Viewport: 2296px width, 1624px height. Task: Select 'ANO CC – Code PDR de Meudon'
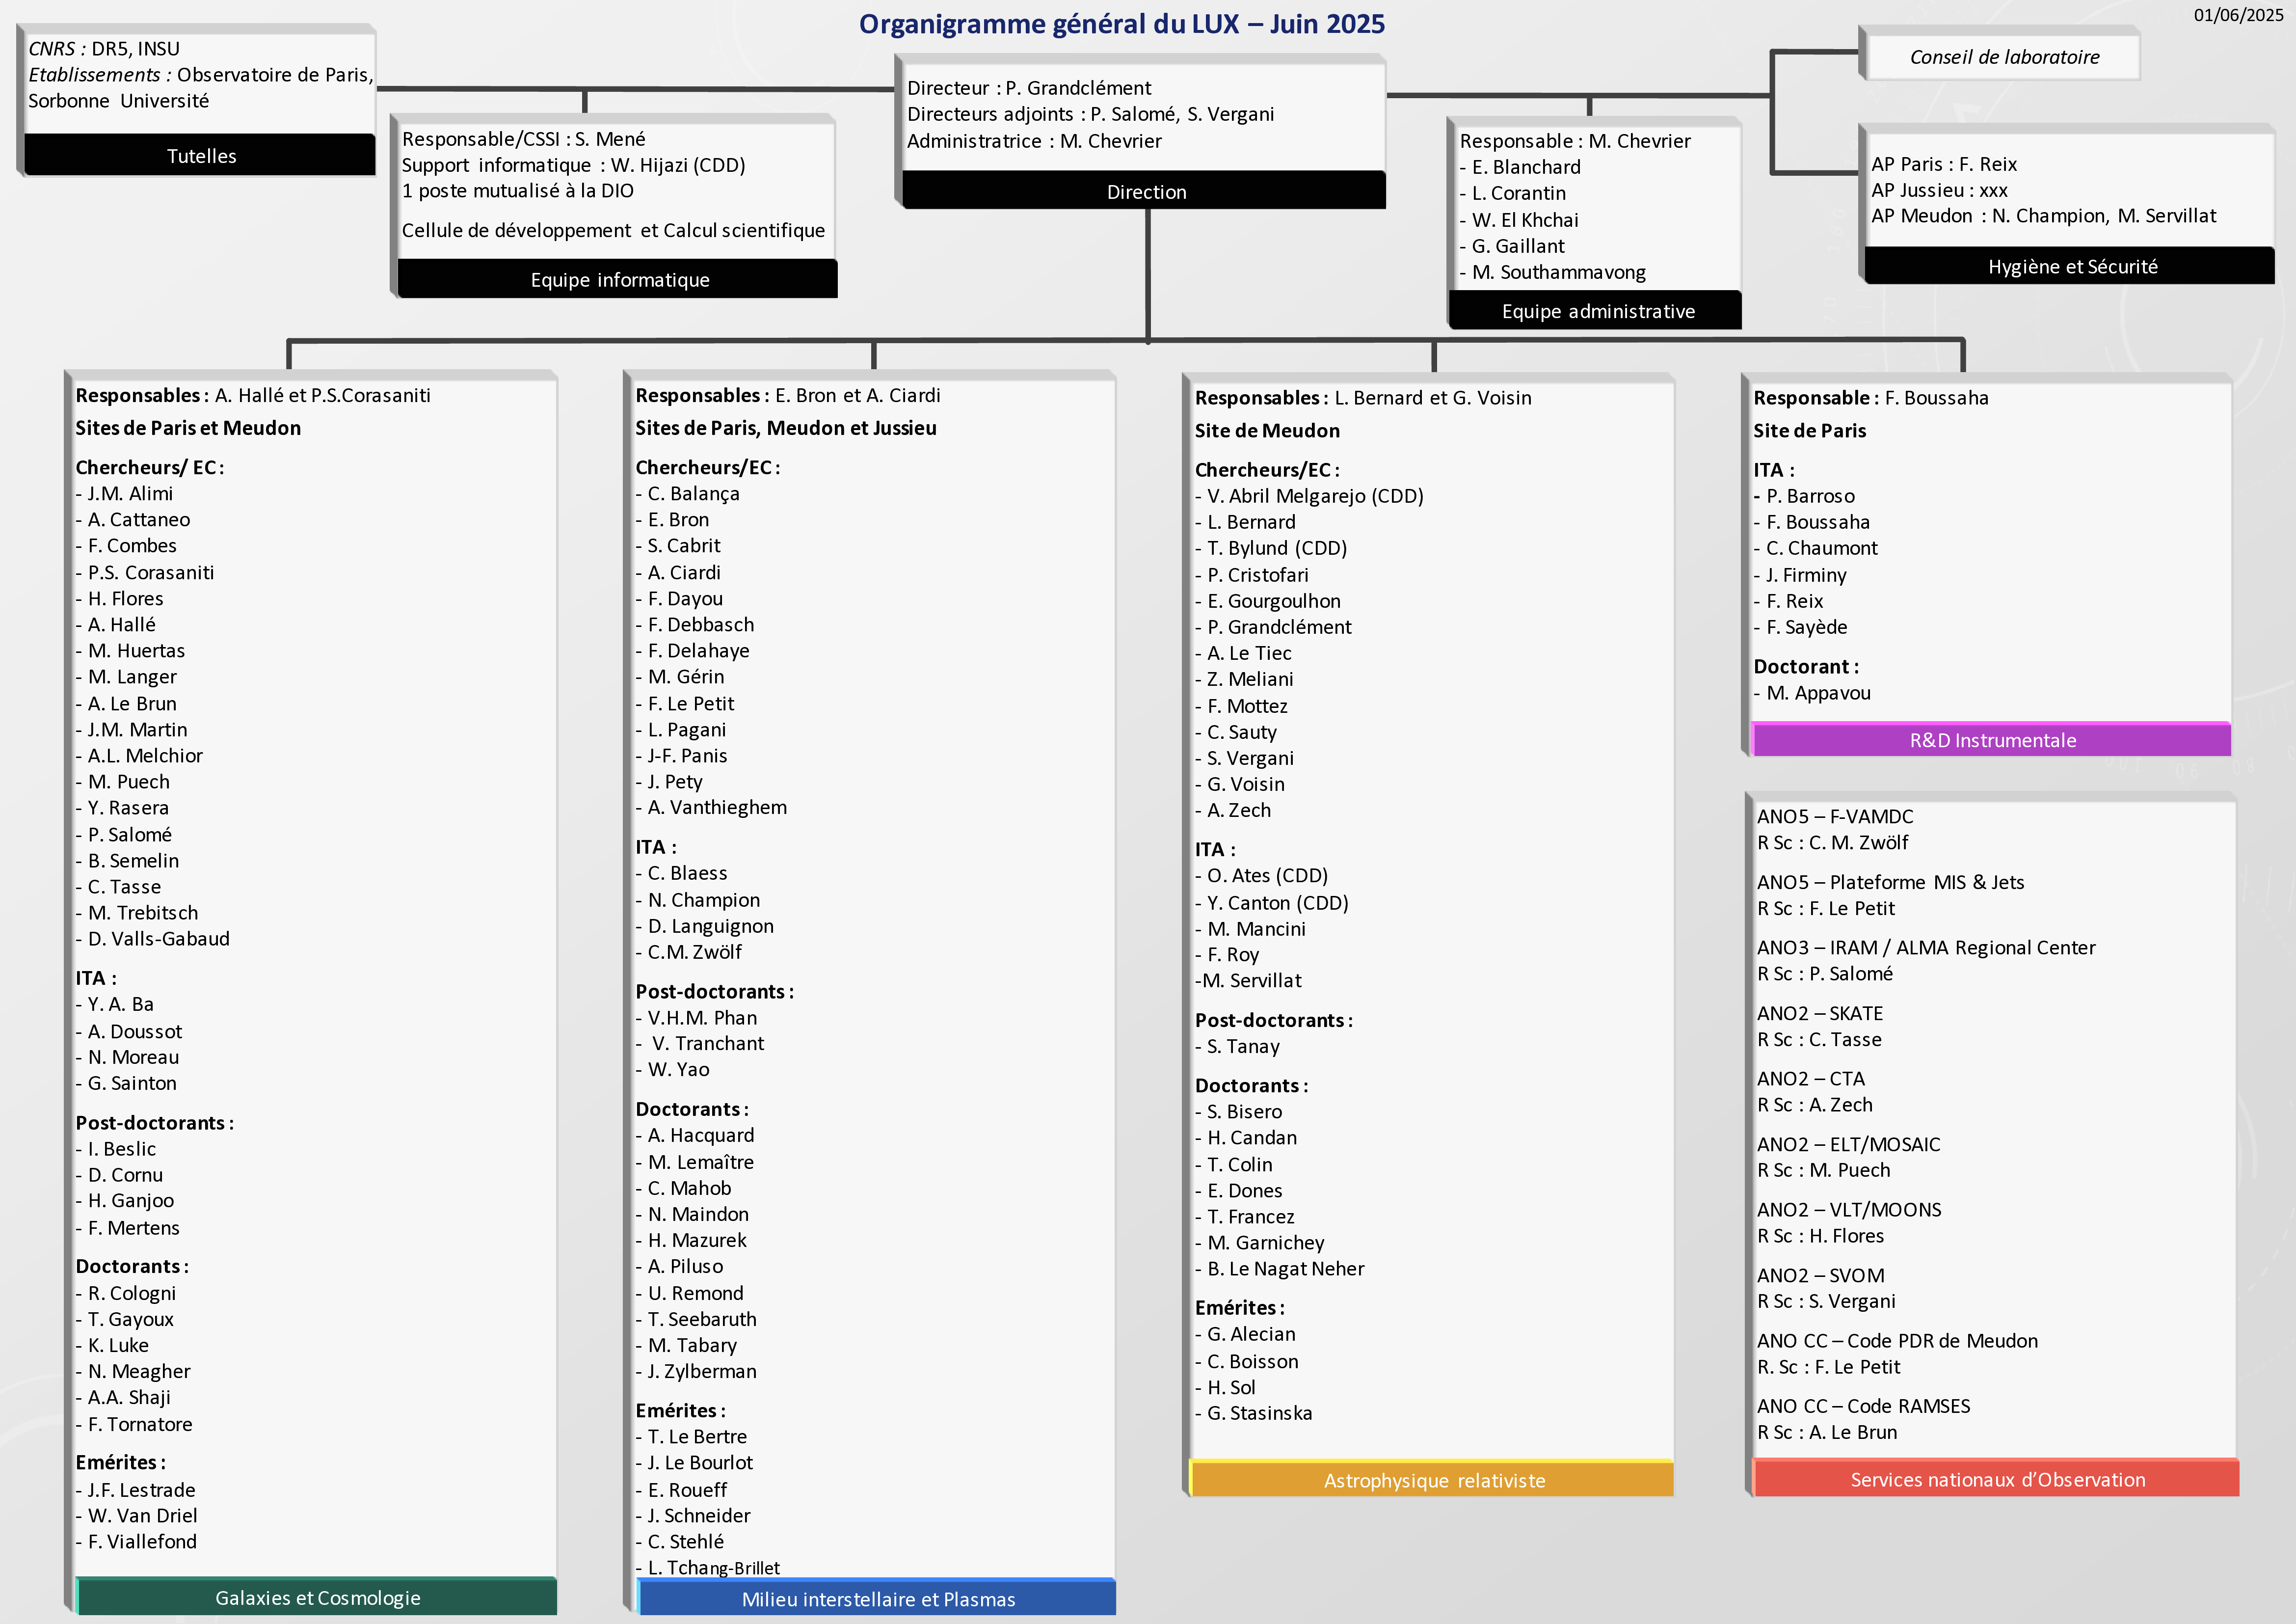coord(1897,1341)
